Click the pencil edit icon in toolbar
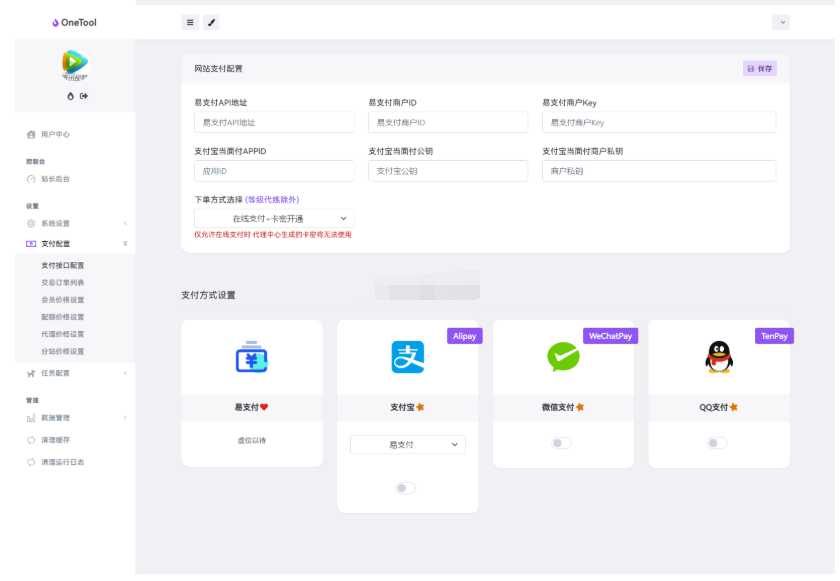 [x=211, y=21]
